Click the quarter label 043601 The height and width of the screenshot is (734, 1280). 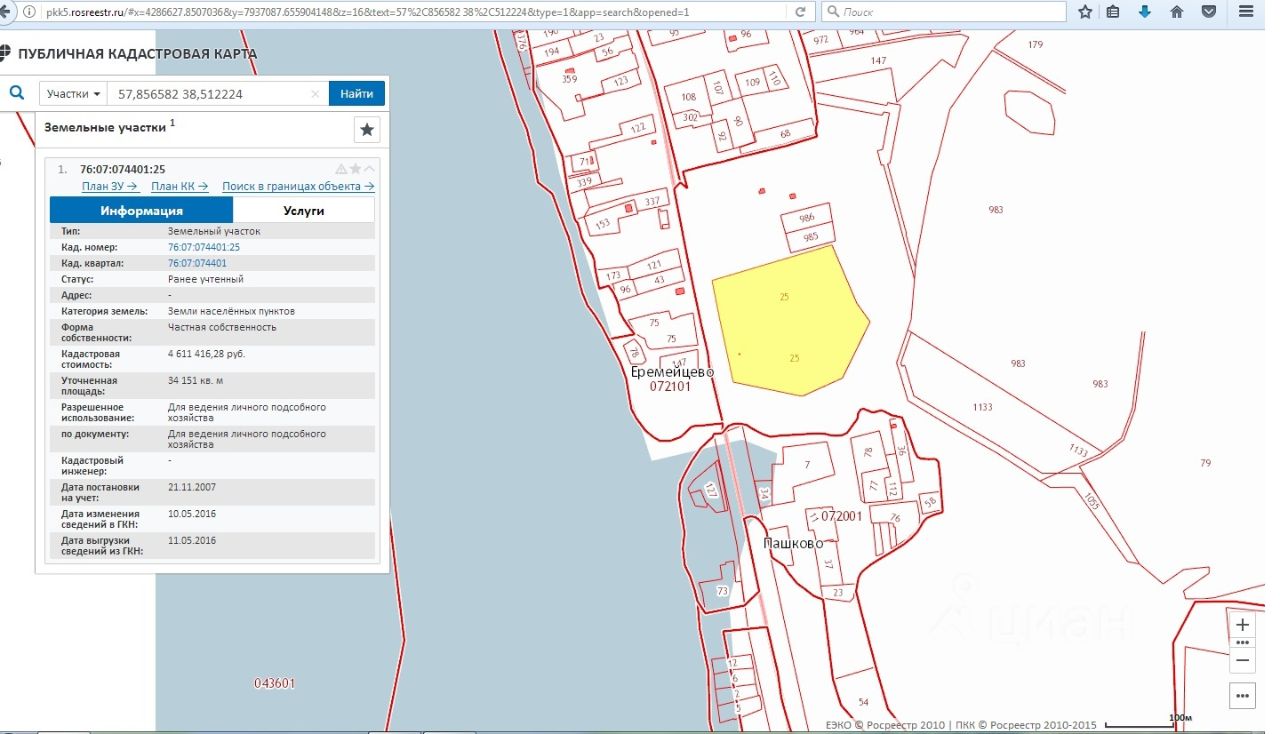click(274, 684)
